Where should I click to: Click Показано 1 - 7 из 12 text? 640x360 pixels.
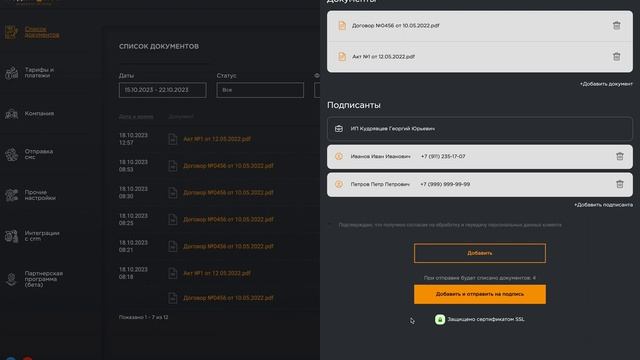(x=143, y=317)
